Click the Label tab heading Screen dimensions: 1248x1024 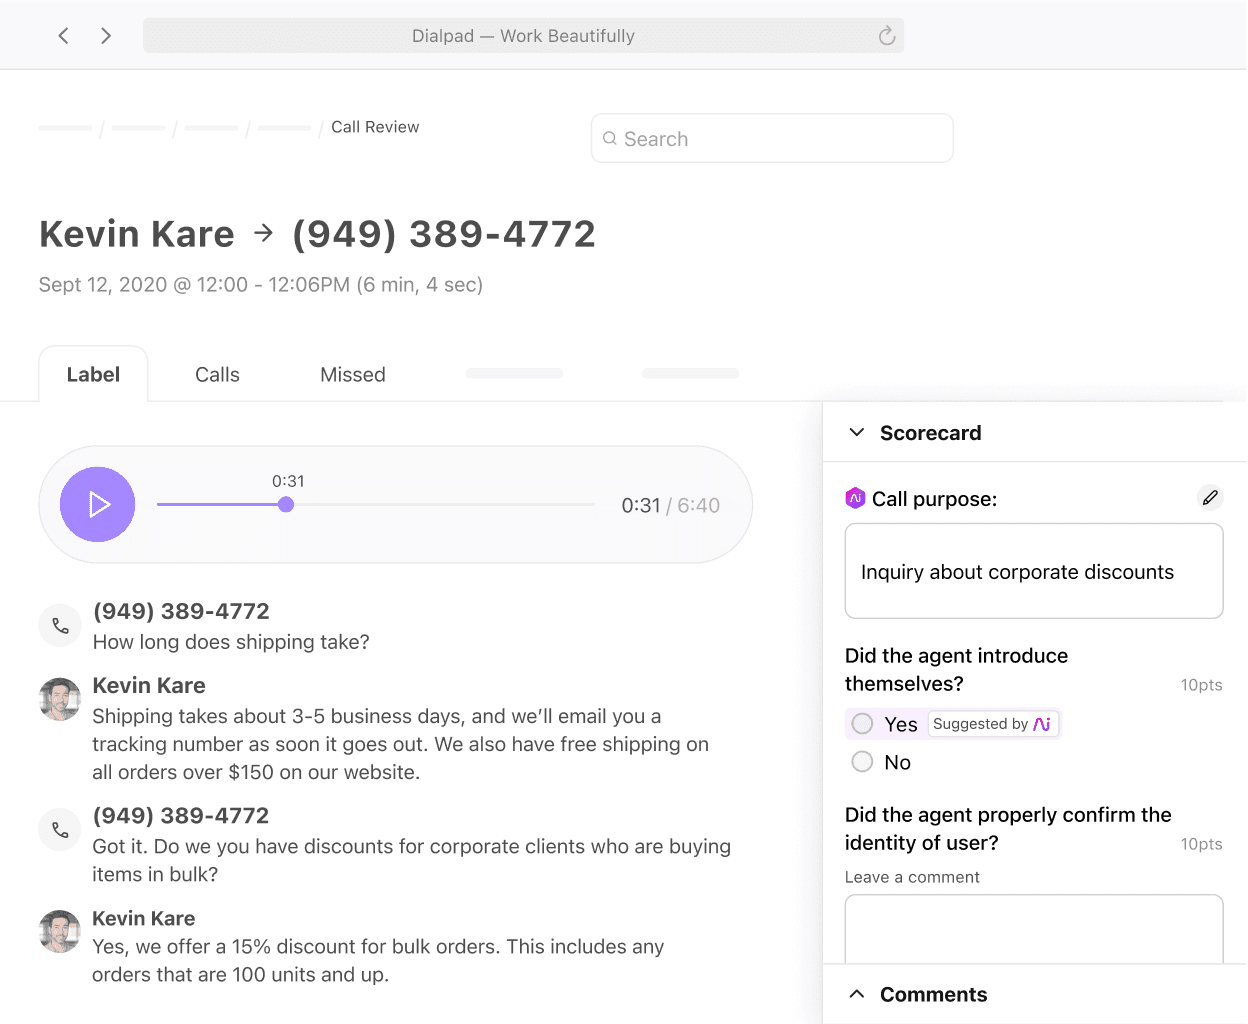point(93,374)
